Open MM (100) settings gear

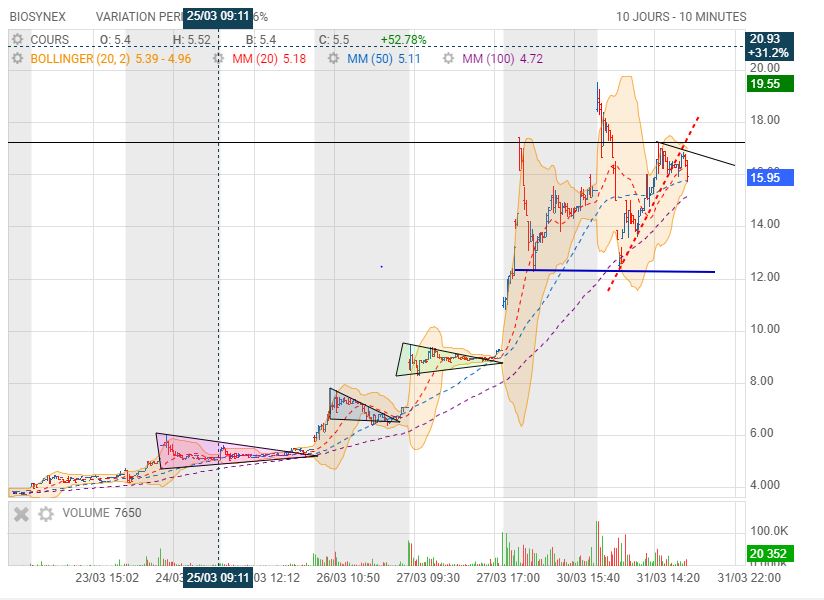tap(448, 58)
